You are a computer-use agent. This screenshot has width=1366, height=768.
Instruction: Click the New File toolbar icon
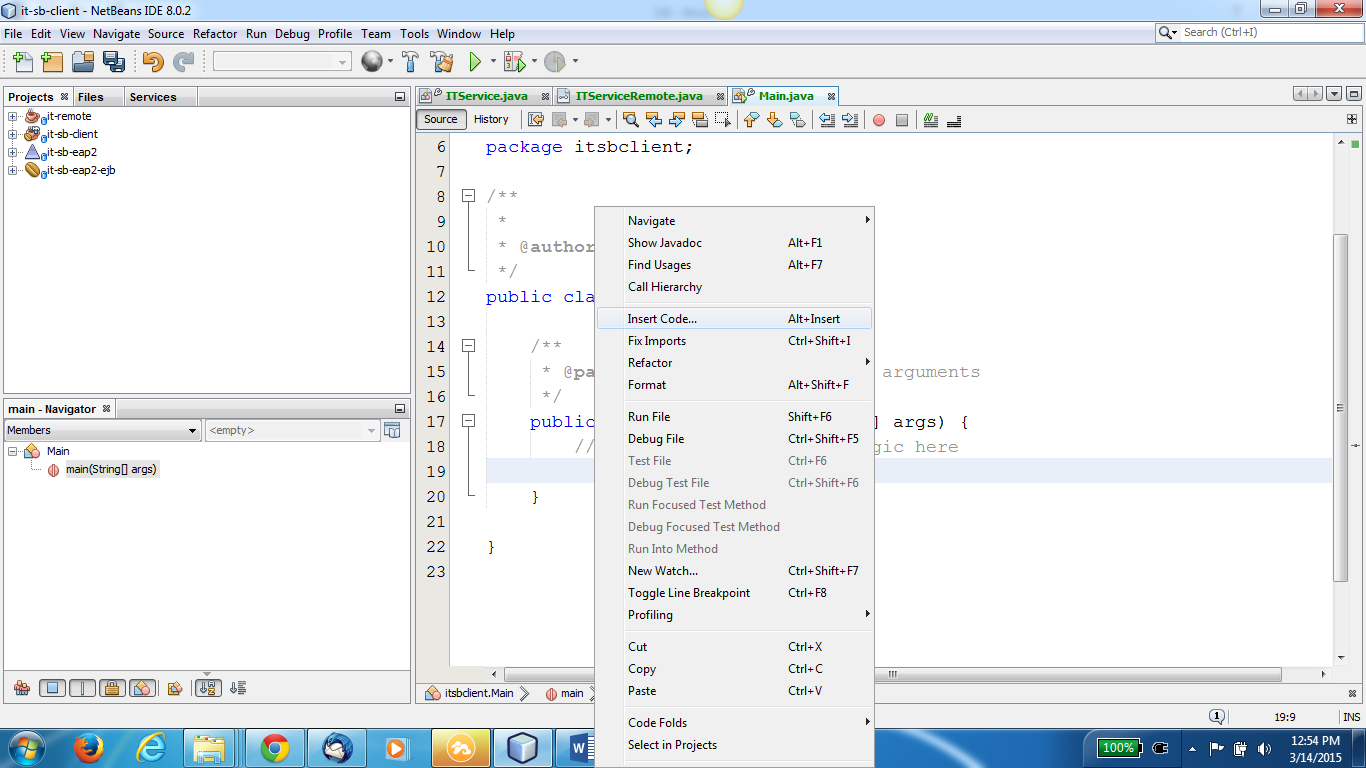click(x=22, y=62)
